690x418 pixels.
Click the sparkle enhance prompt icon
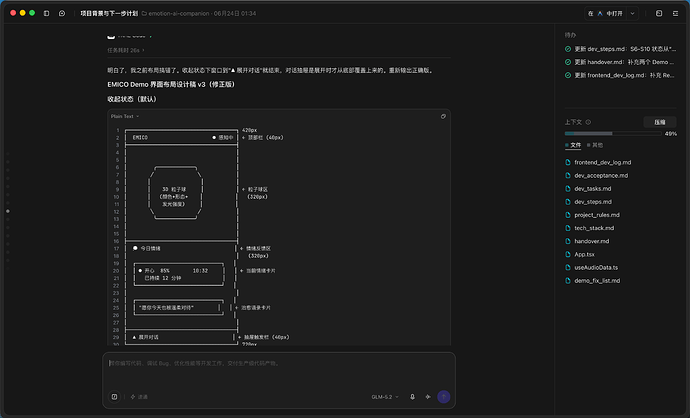(x=428, y=396)
